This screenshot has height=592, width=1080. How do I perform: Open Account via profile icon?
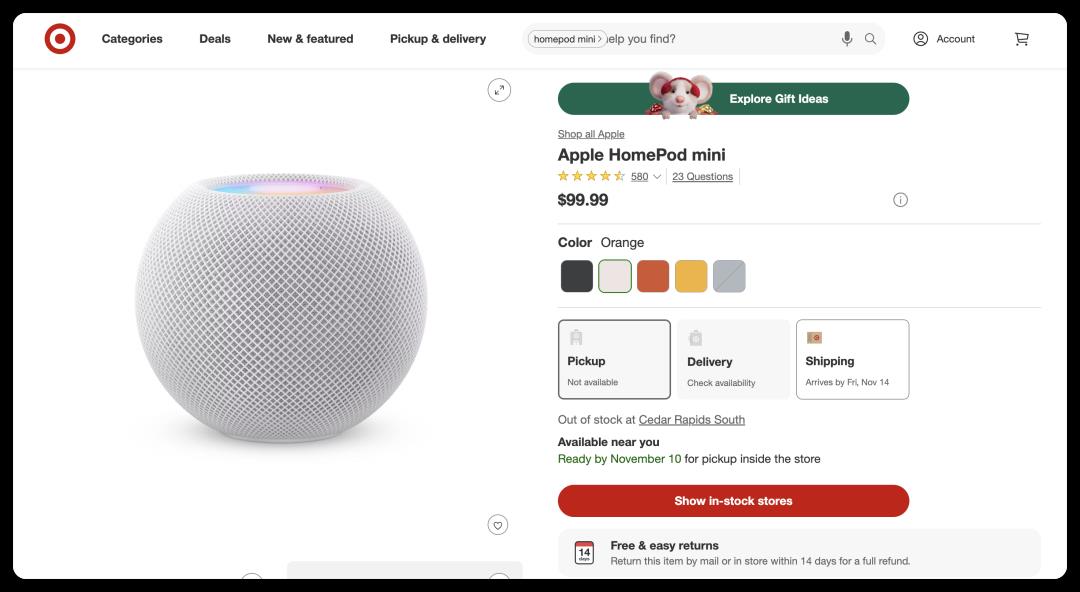[920, 39]
